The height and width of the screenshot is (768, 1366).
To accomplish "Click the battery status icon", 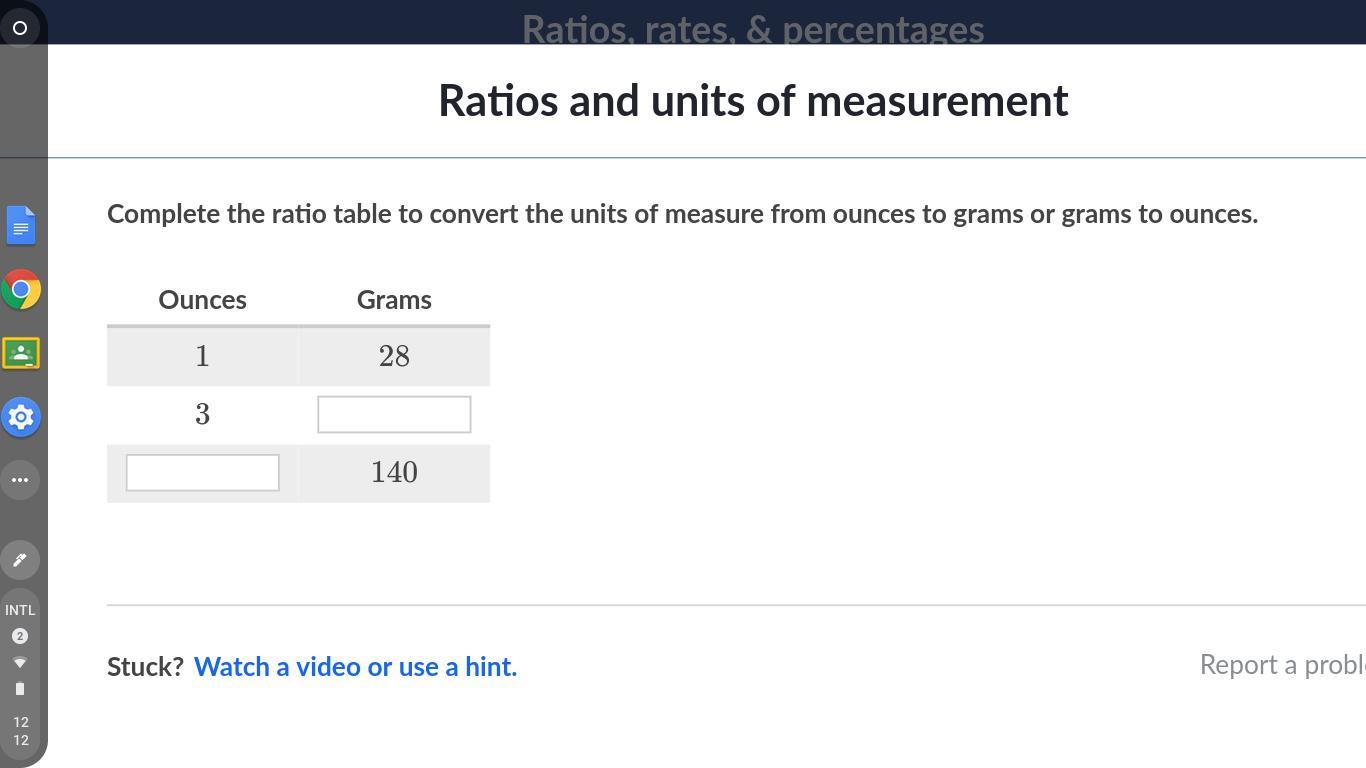I will 20,689.
